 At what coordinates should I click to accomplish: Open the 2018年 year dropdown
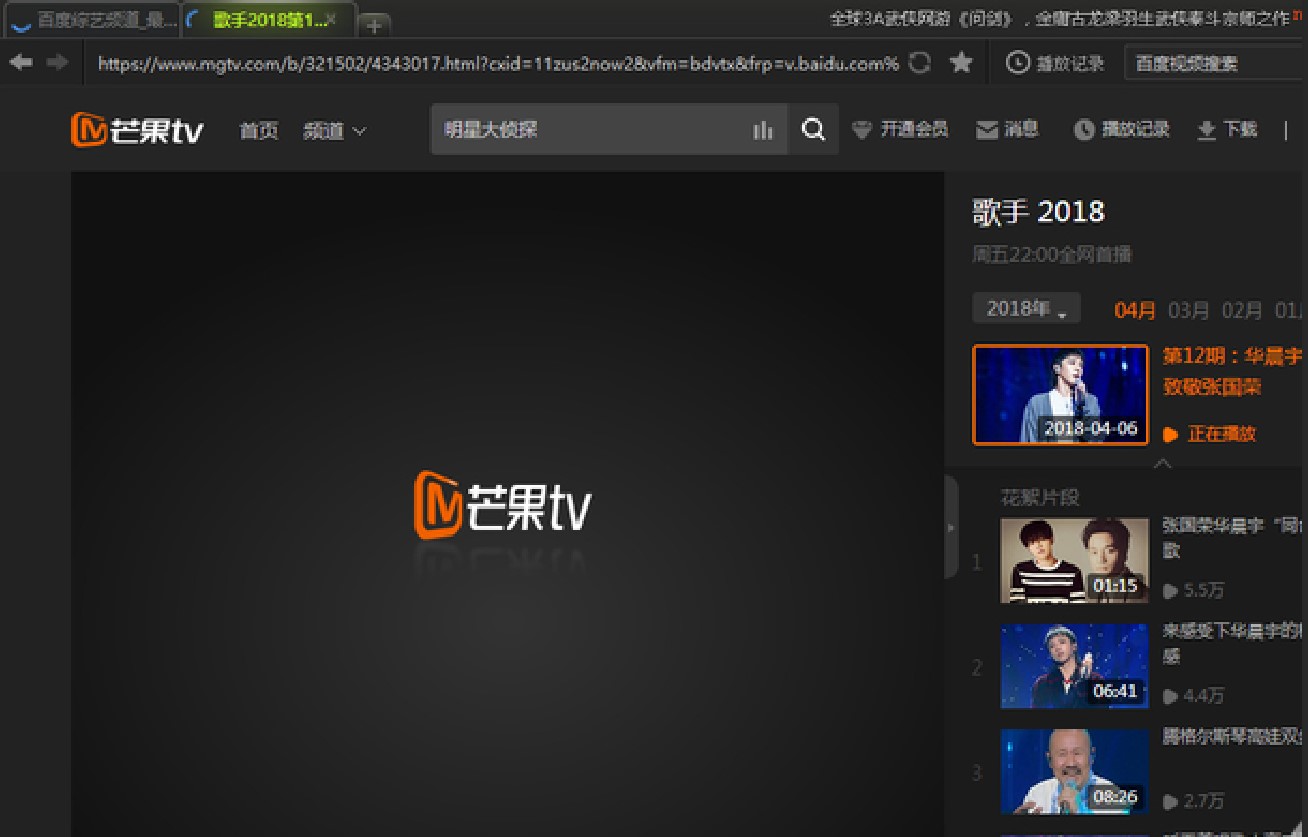[1026, 309]
